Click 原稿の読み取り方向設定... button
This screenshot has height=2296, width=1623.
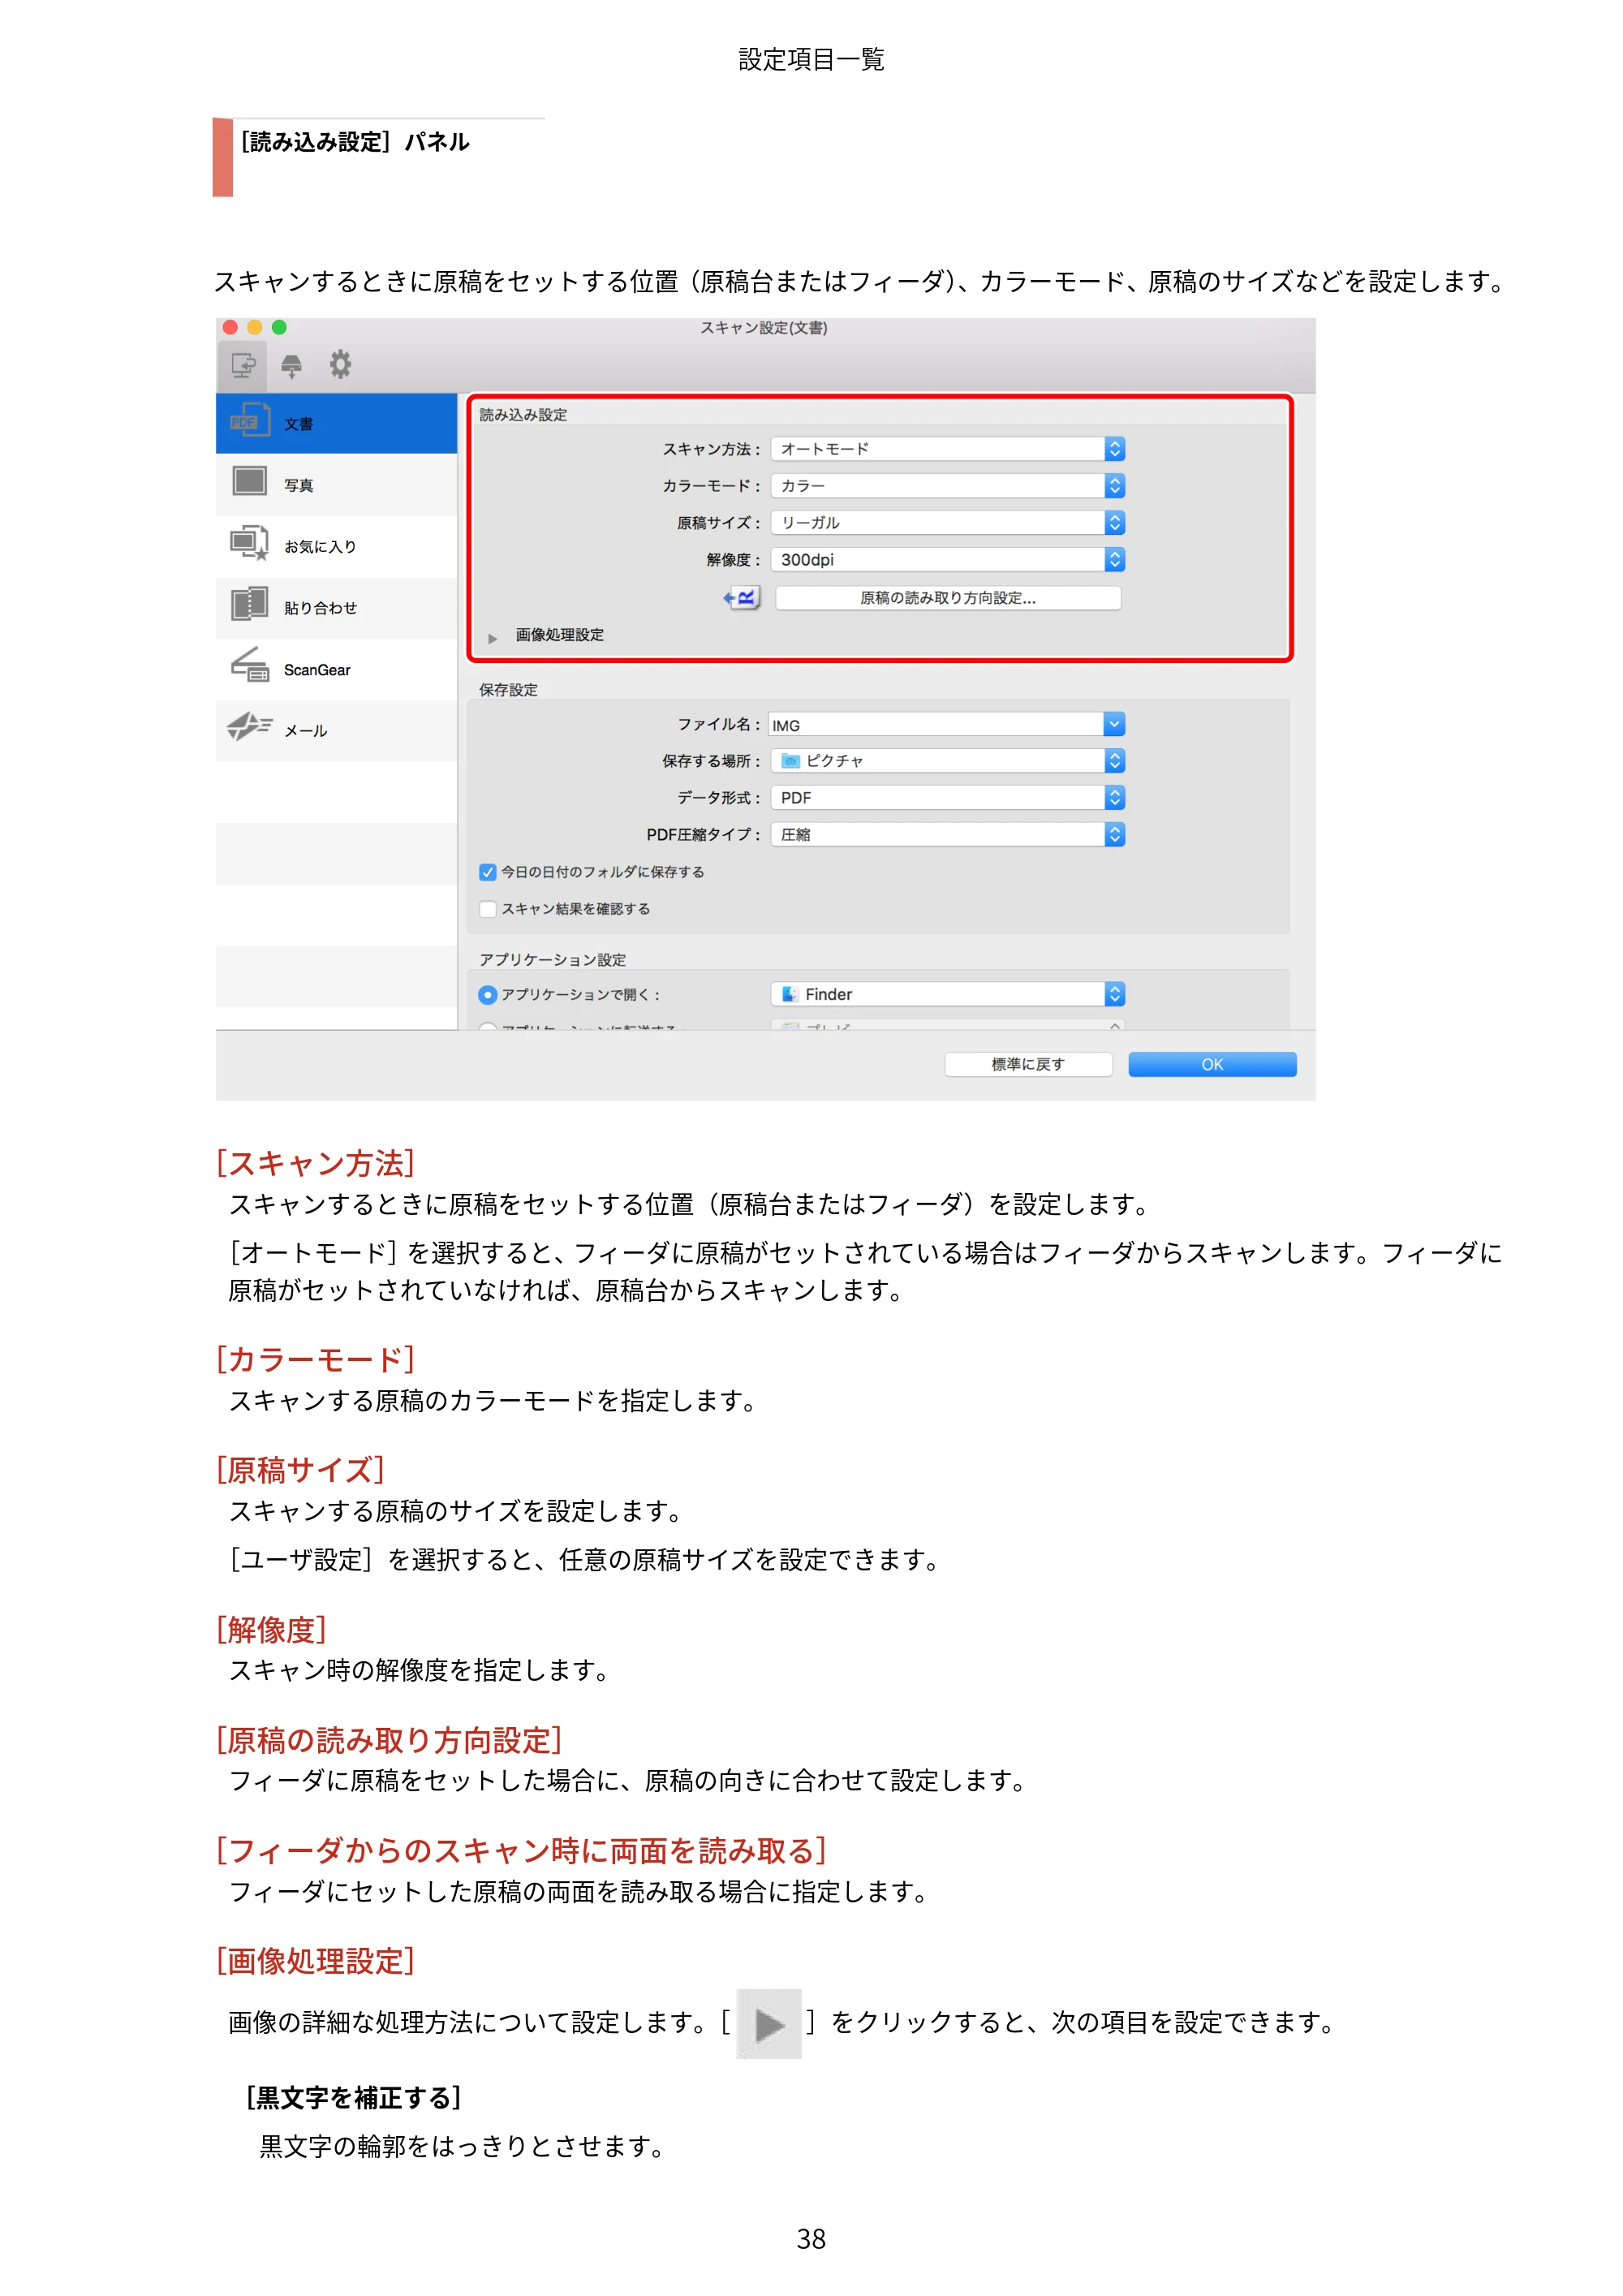(947, 598)
